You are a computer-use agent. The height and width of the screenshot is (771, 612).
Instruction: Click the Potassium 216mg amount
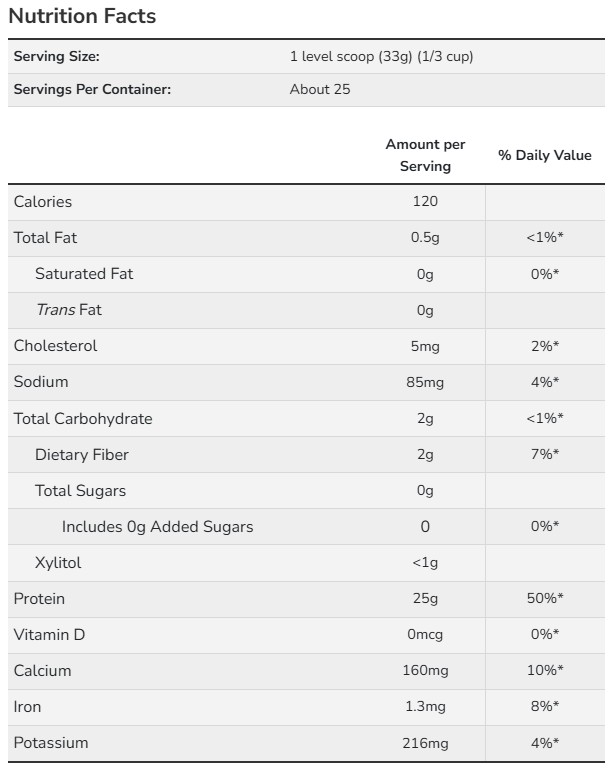point(425,743)
